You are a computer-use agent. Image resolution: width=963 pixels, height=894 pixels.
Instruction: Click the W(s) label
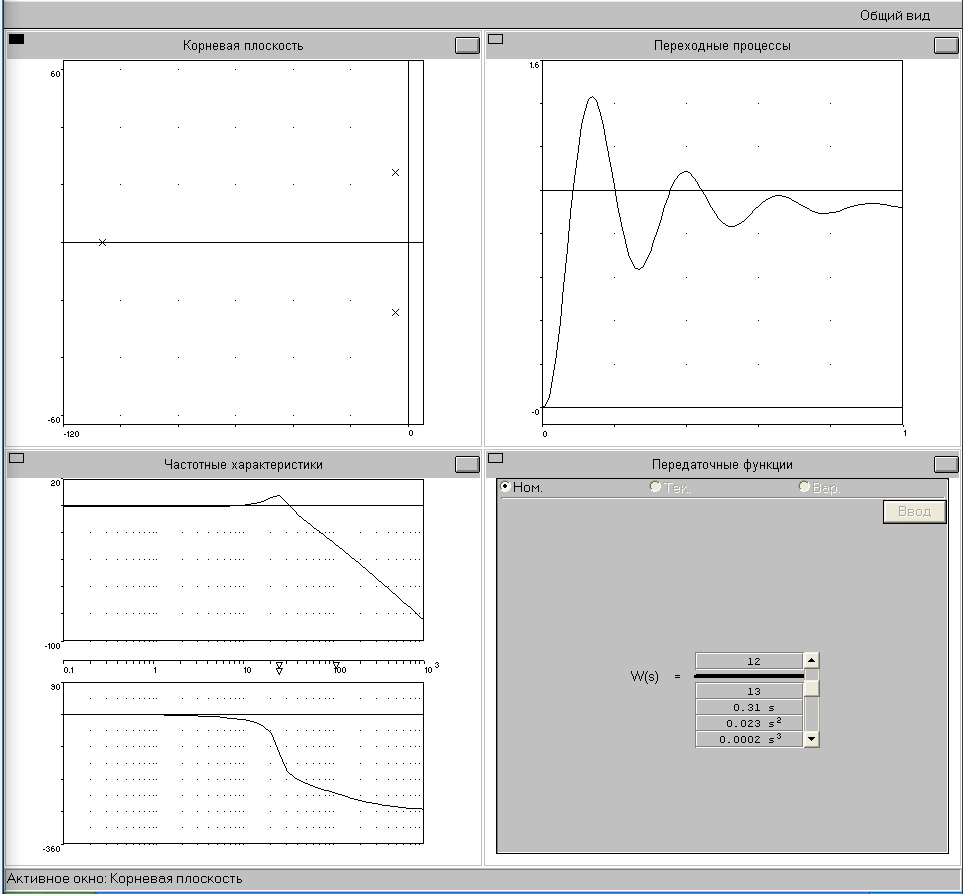tap(644, 677)
